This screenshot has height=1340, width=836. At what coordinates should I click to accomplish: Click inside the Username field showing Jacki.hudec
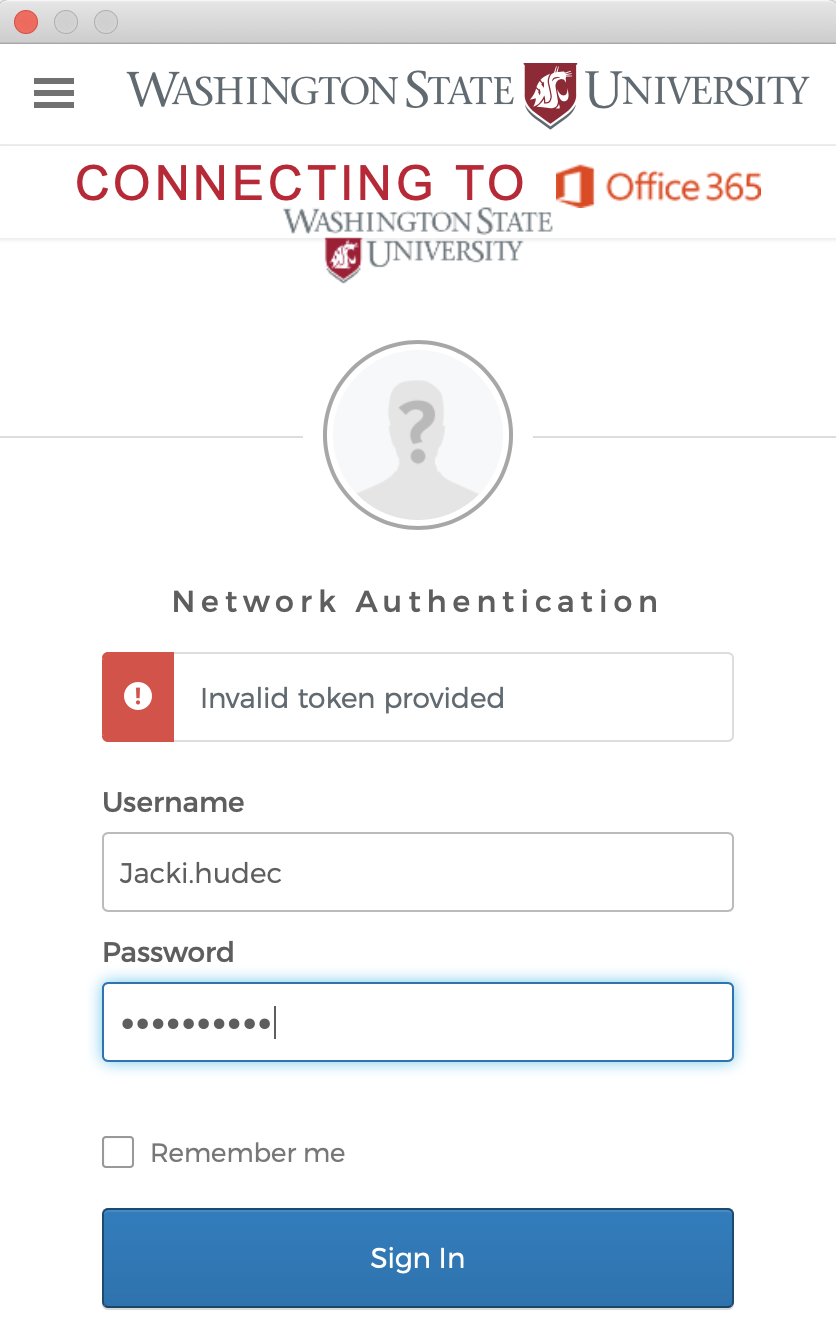tap(417, 871)
